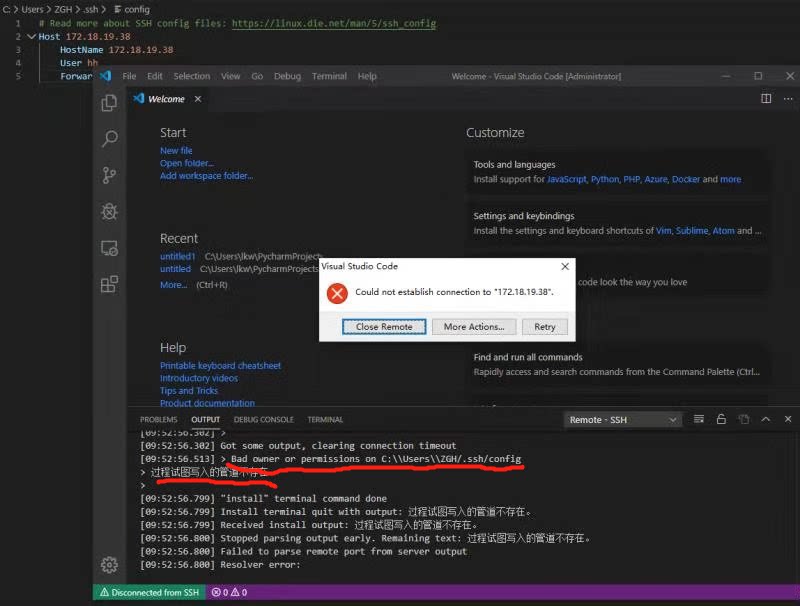Viewport: 800px width, 606px height.
Task: Click the .ssh breadcrumb segment
Action: pos(91,9)
